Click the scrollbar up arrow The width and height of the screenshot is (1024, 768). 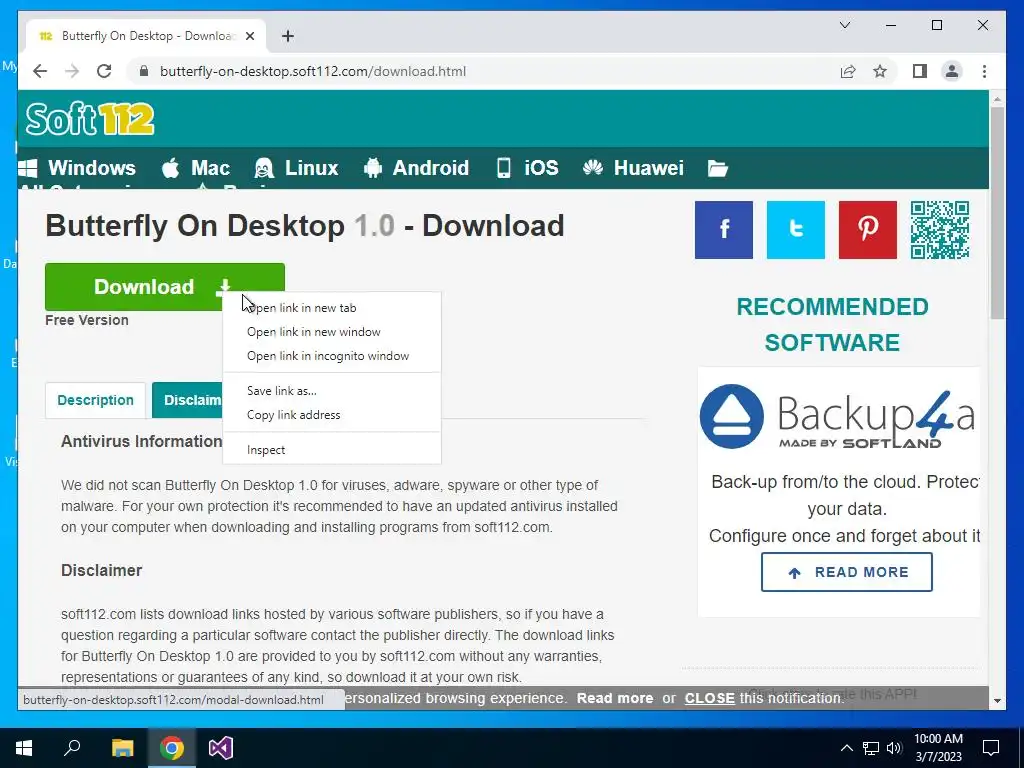click(997, 99)
